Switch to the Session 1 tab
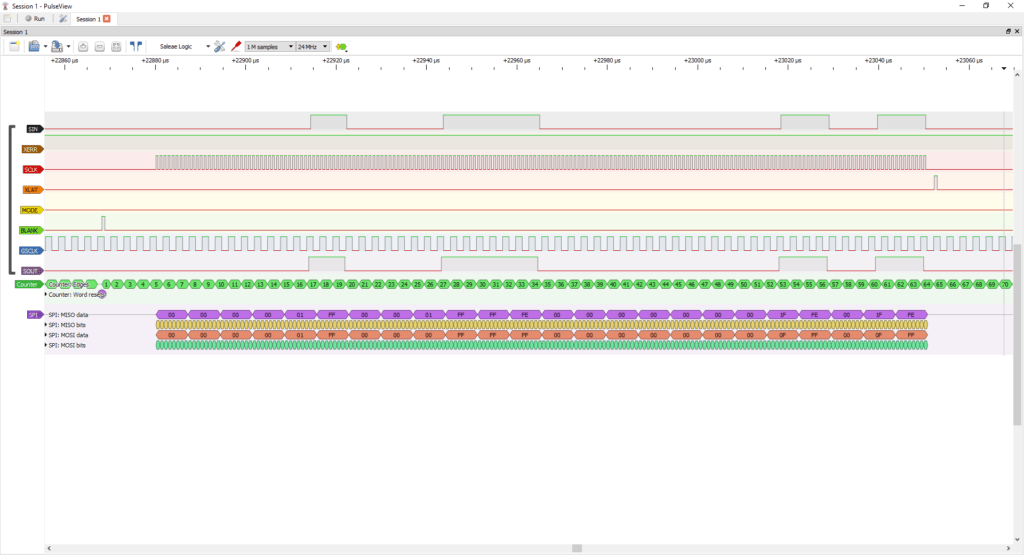This screenshot has width=1024, height=555. pyautogui.click(x=88, y=19)
